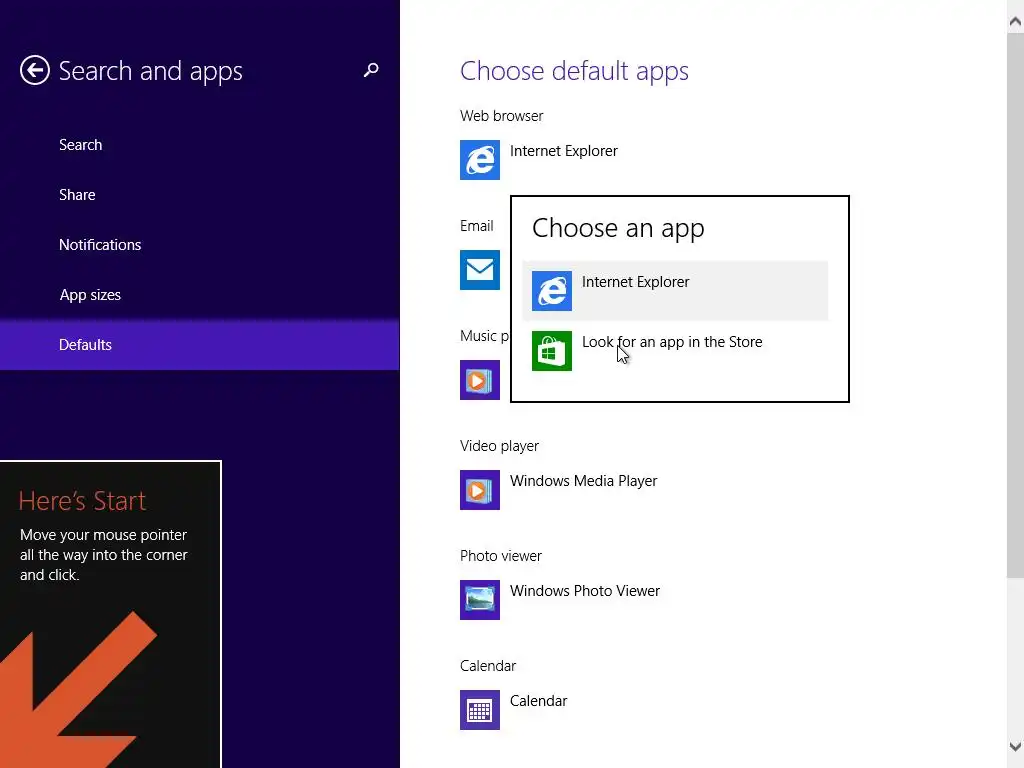The image size is (1024, 768).
Task: Open the Share settings section
Action: (77, 195)
